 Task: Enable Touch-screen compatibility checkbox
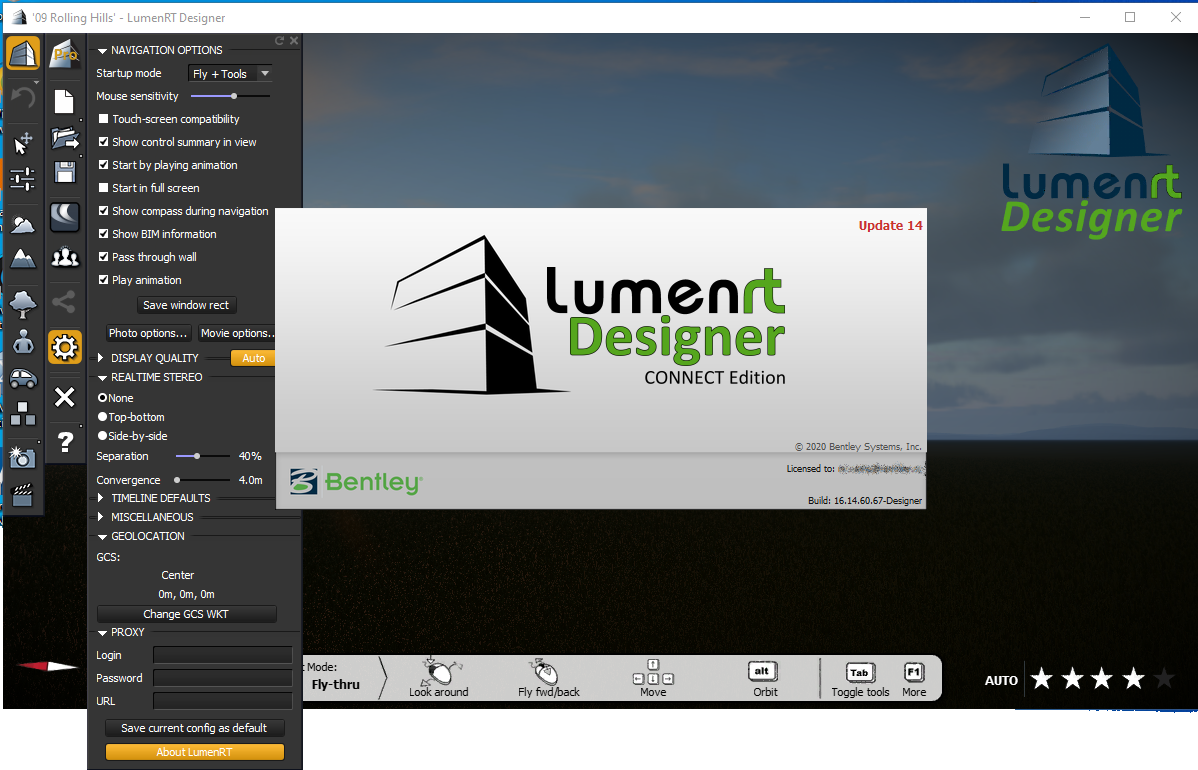(103, 119)
